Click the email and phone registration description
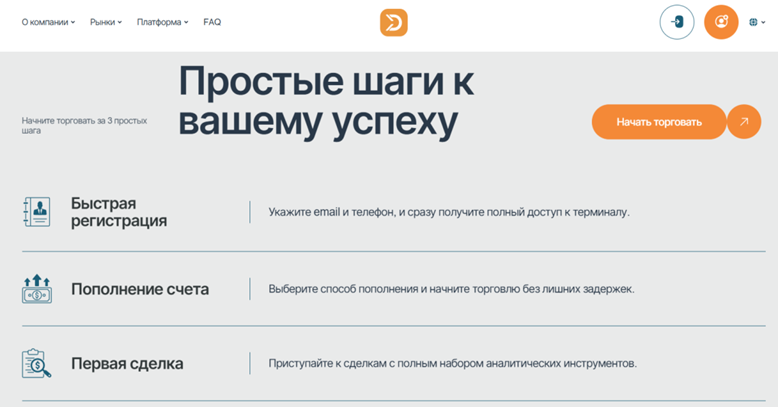This screenshot has width=778, height=407. pos(449,212)
